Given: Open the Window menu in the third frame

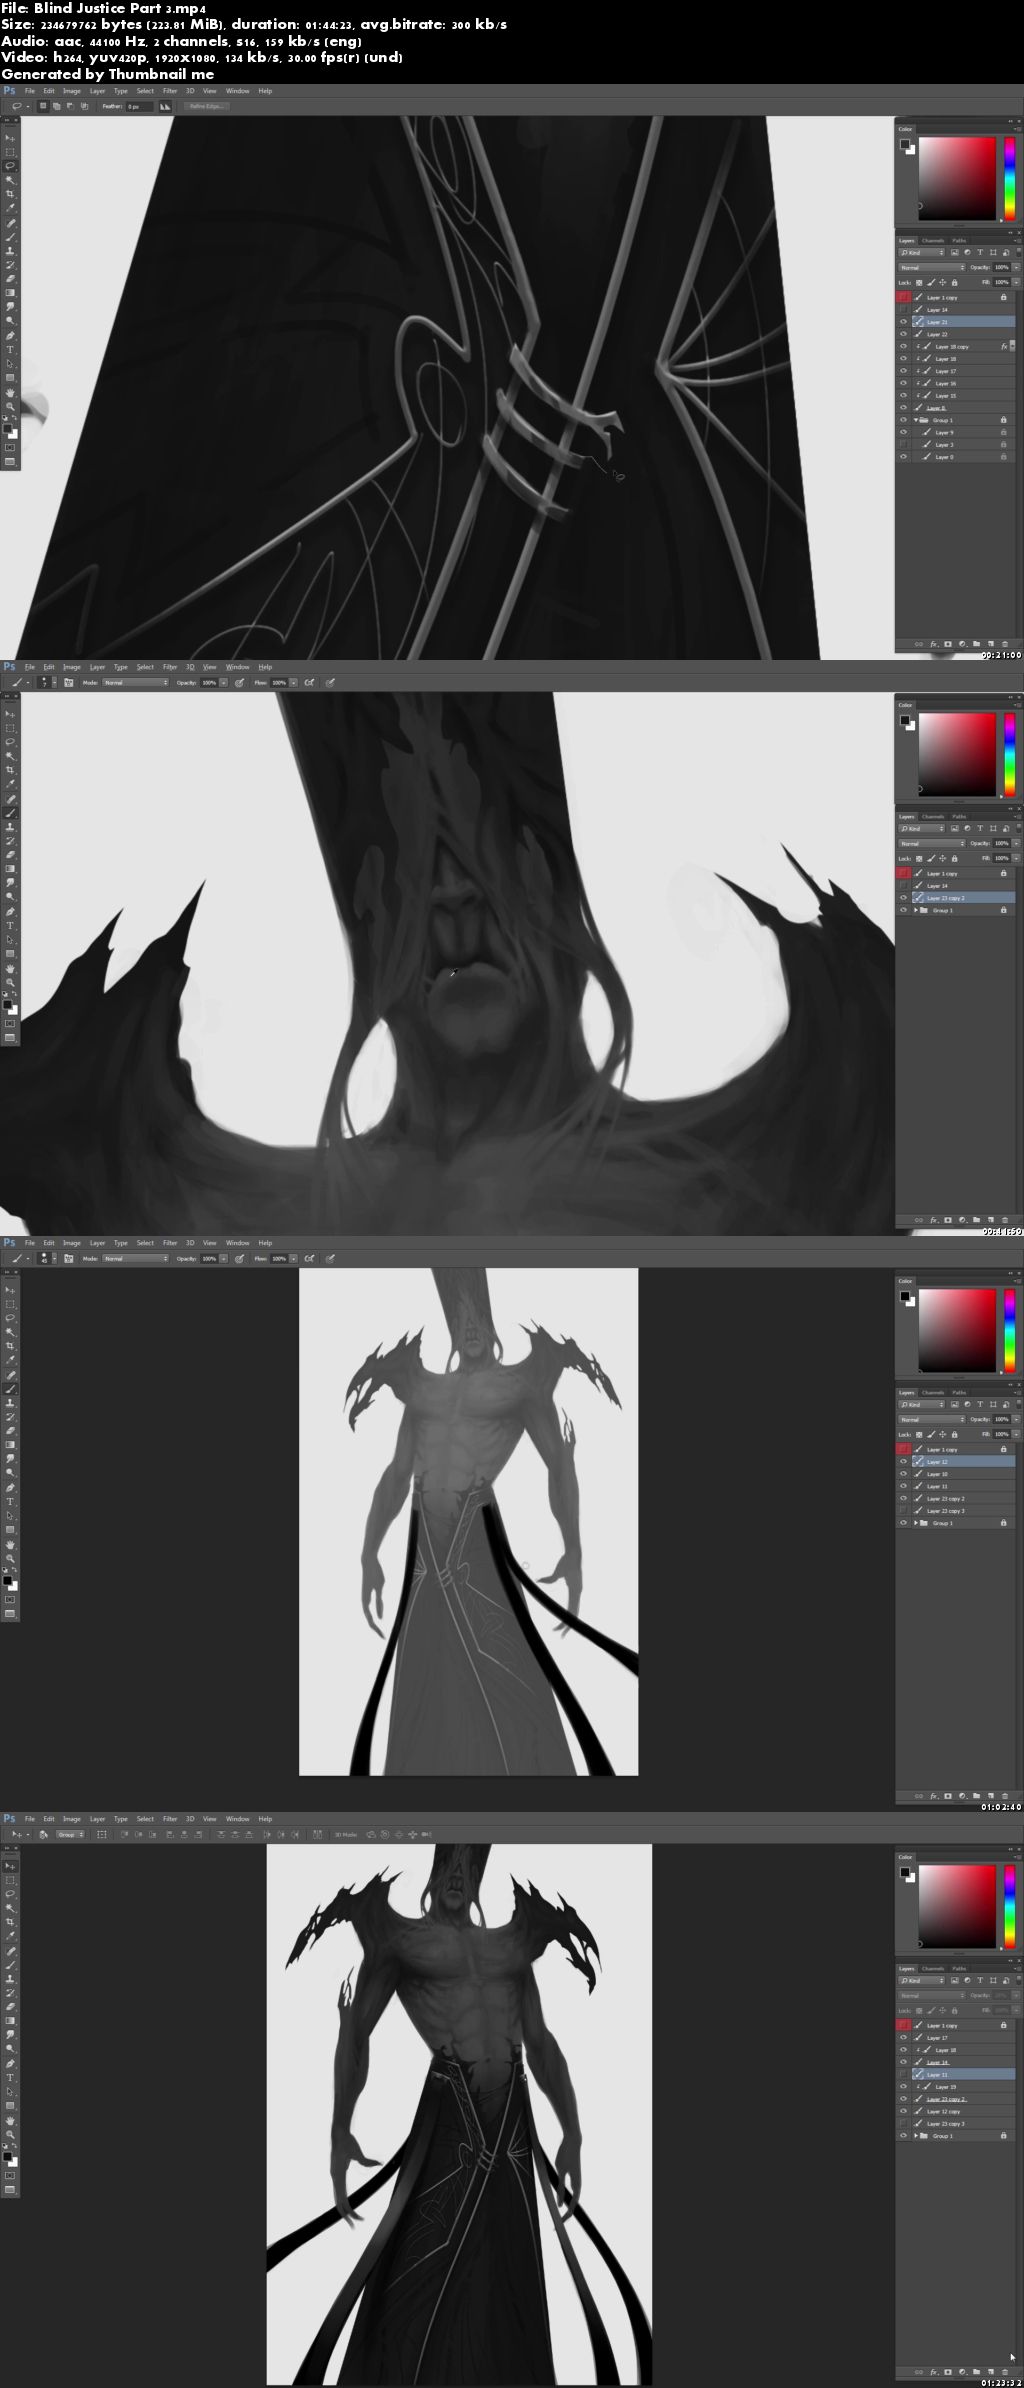Looking at the screenshot, I should (237, 1243).
